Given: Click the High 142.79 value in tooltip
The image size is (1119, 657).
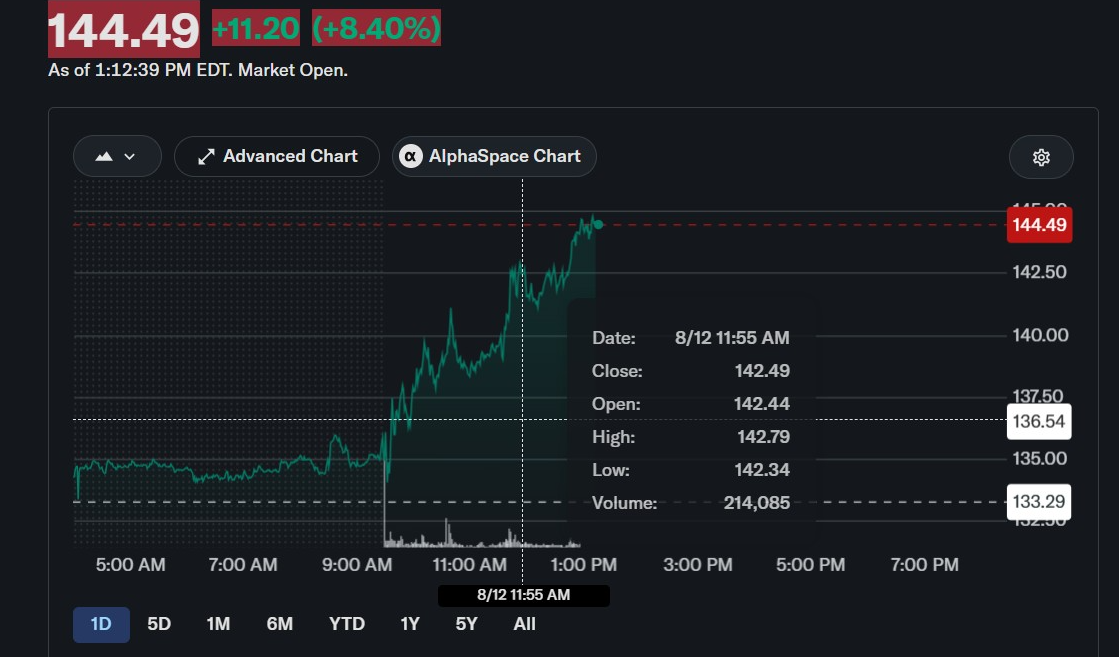Looking at the screenshot, I should (764, 437).
